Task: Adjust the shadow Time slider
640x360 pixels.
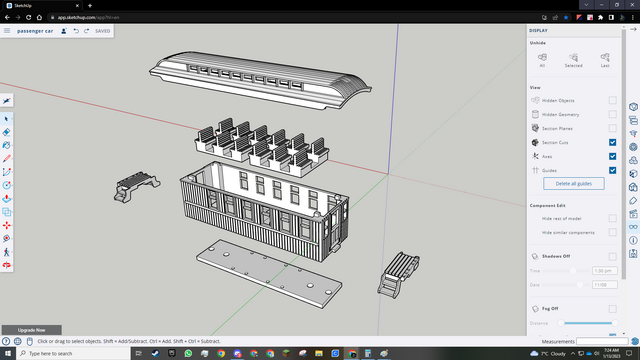Action: (x=573, y=271)
